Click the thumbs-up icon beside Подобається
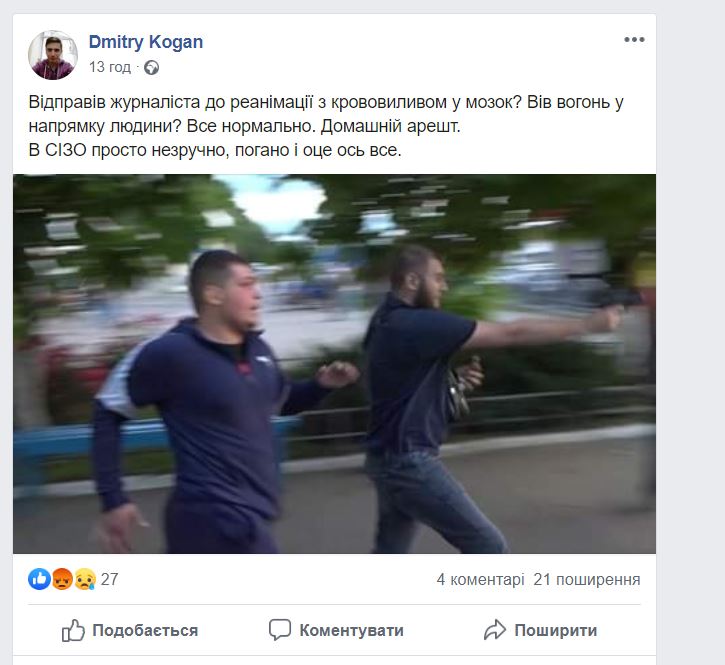 click(74, 630)
